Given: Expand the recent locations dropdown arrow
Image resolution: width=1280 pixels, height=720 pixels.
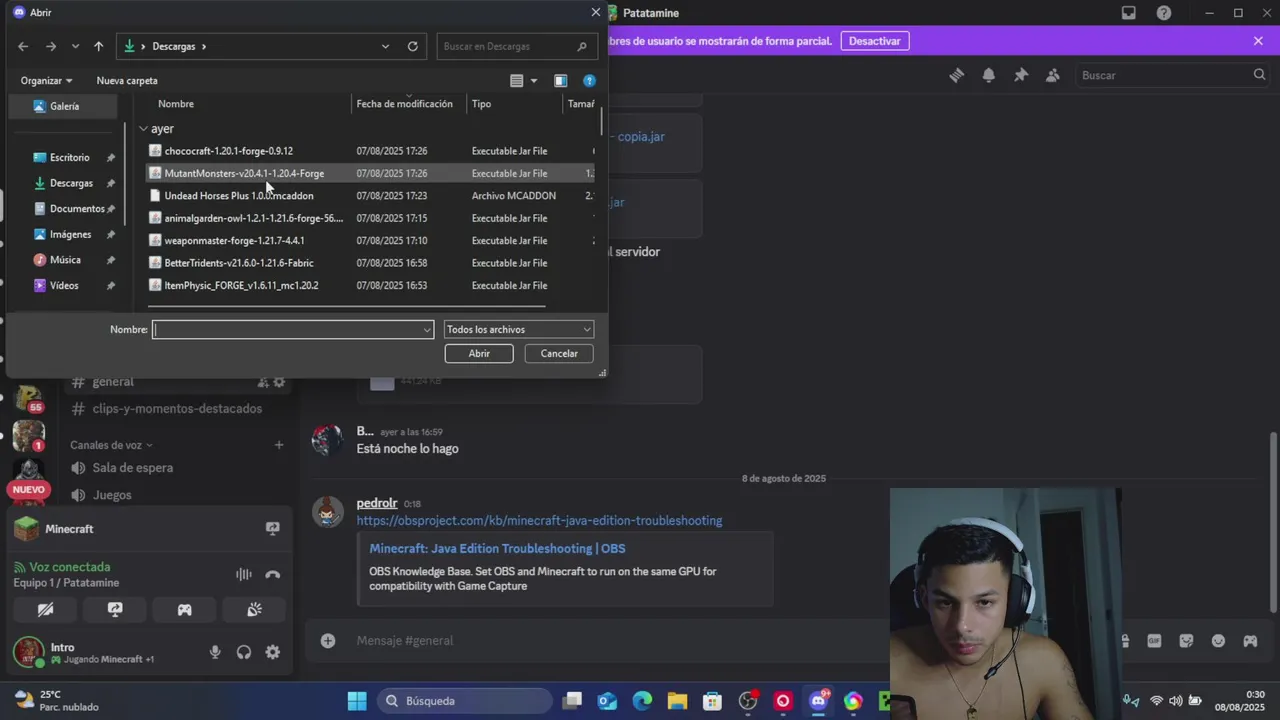Looking at the screenshot, I should (75, 46).
